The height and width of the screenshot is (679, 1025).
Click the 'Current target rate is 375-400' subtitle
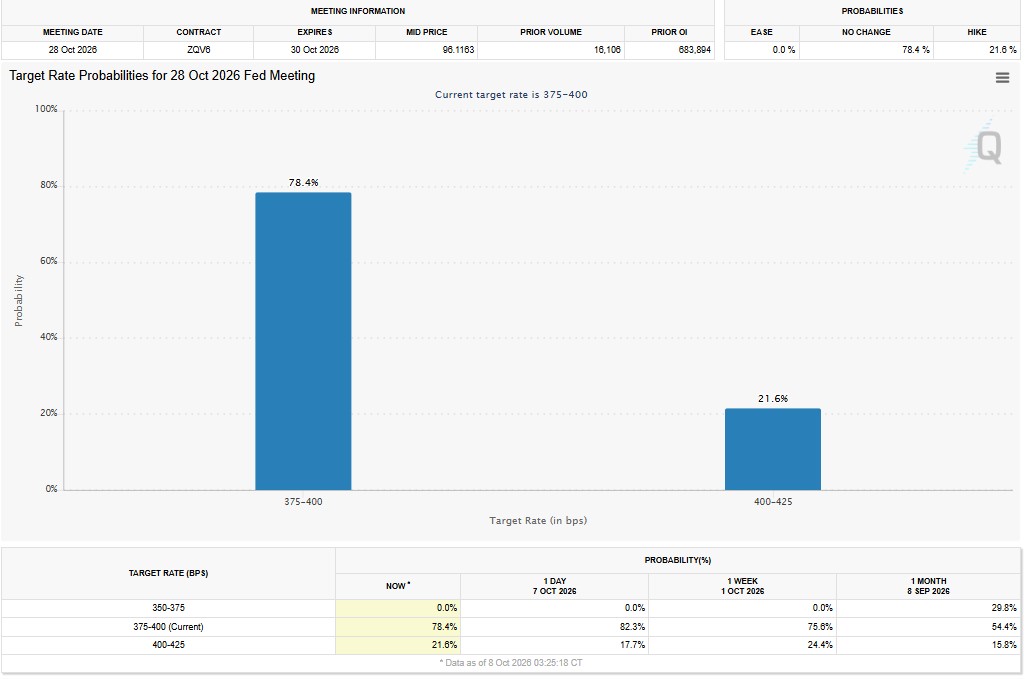(x=511, y=95)
